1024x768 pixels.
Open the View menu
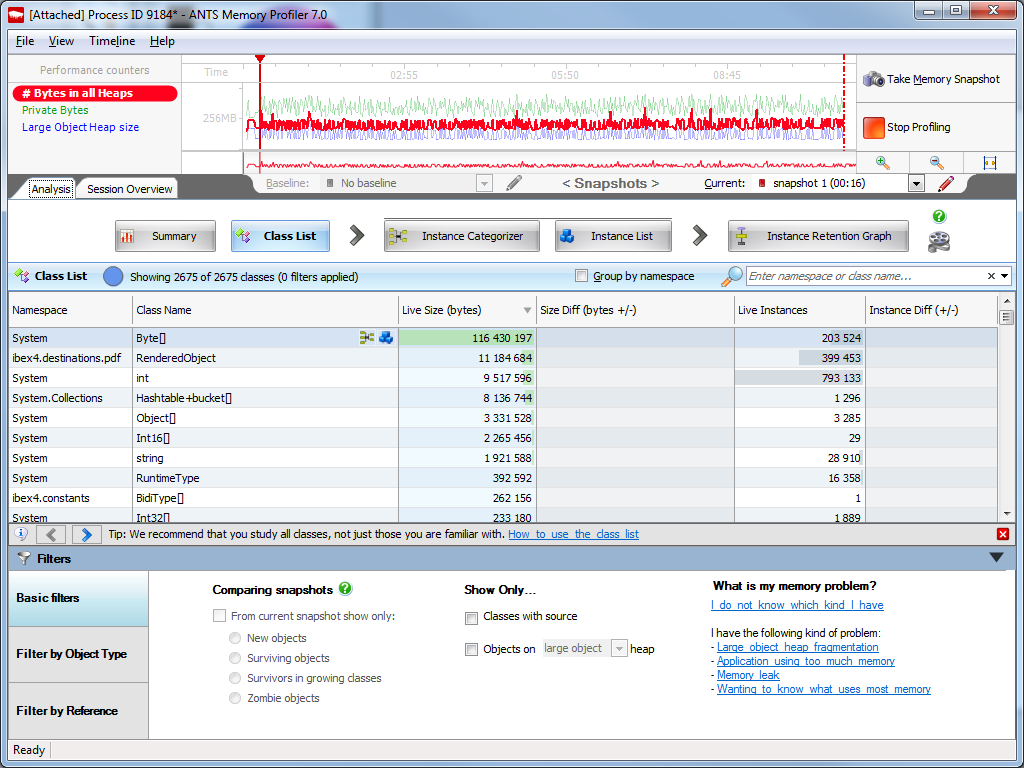(x=61, y=41)
